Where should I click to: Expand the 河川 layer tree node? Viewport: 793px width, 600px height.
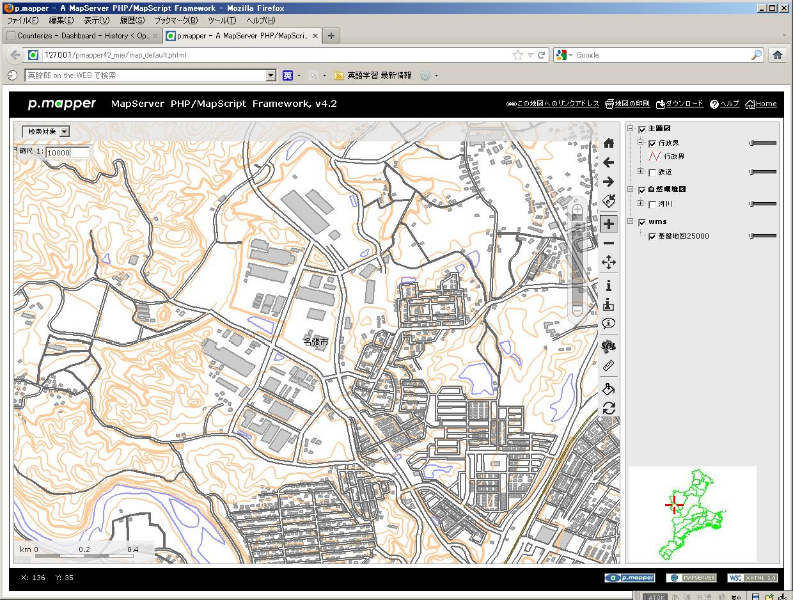[x=641, y=204]
